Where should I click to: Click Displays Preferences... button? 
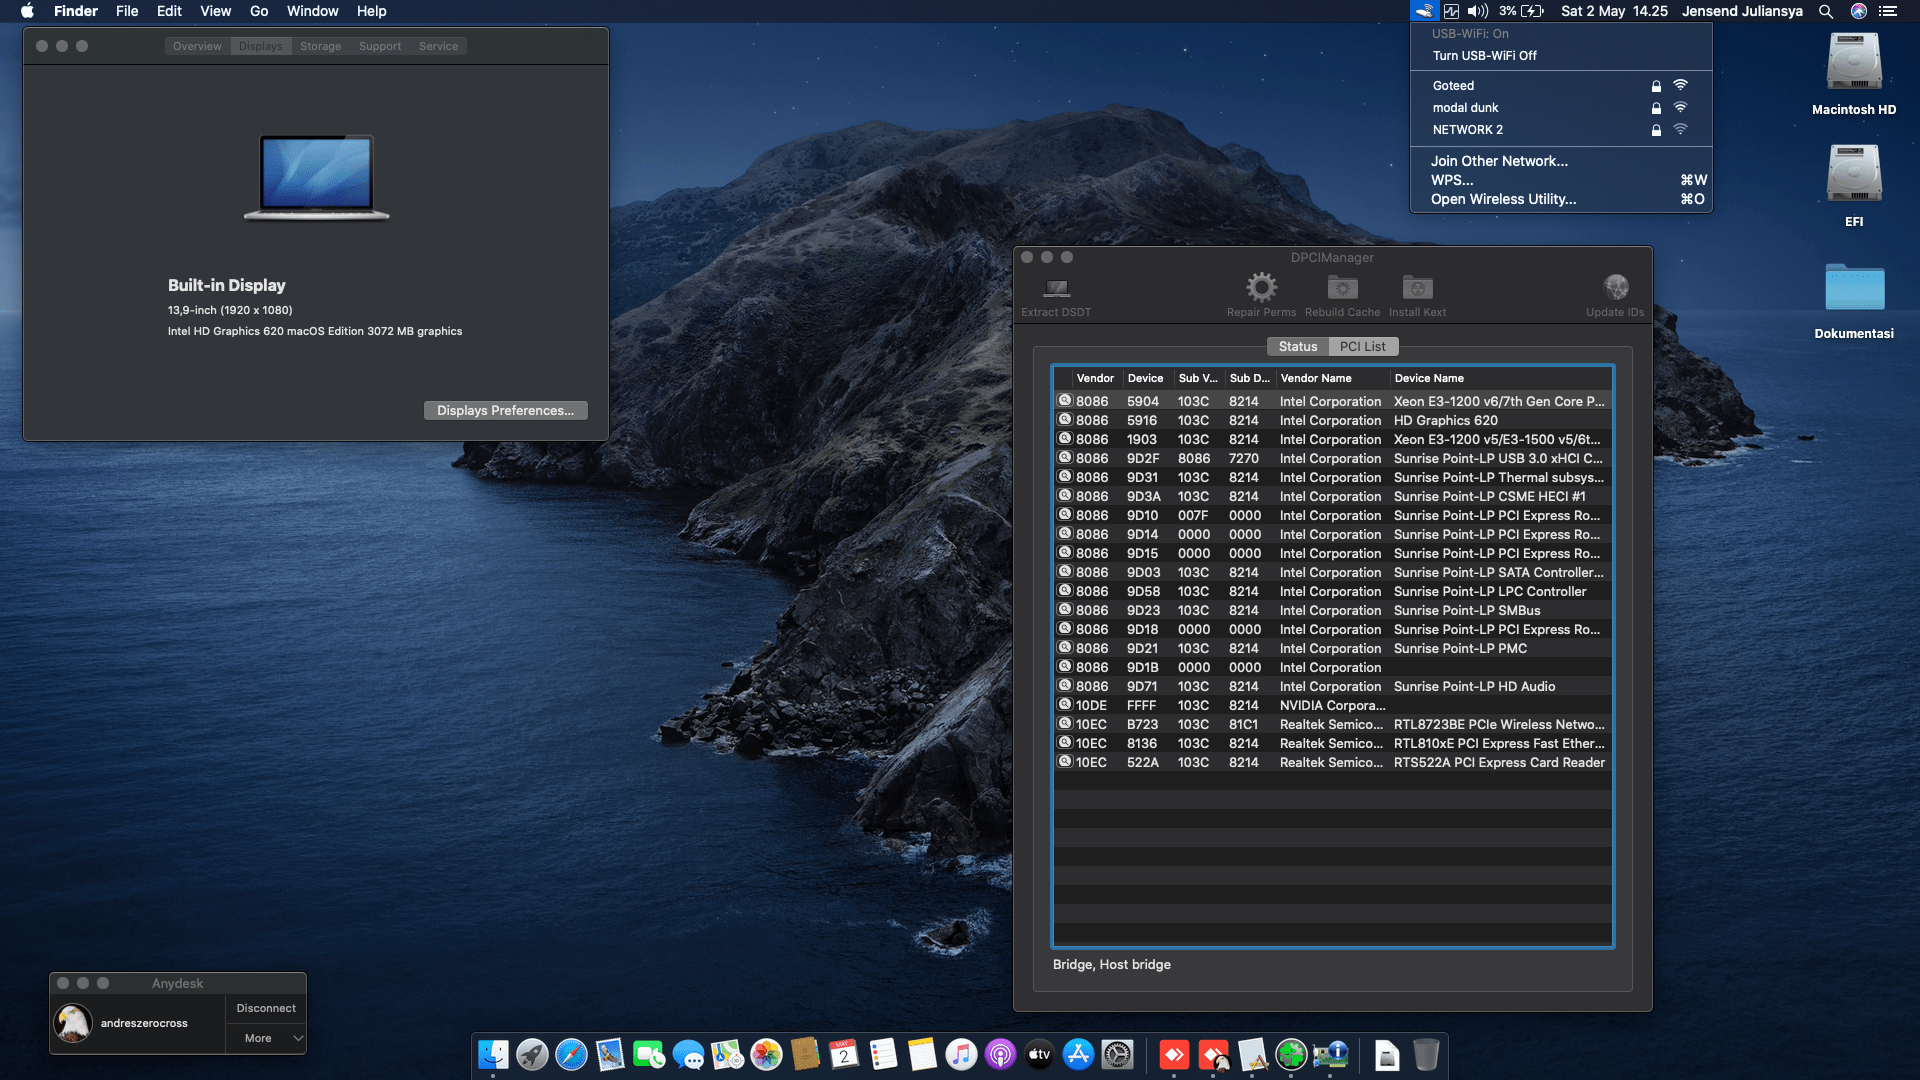pos(505,410)
